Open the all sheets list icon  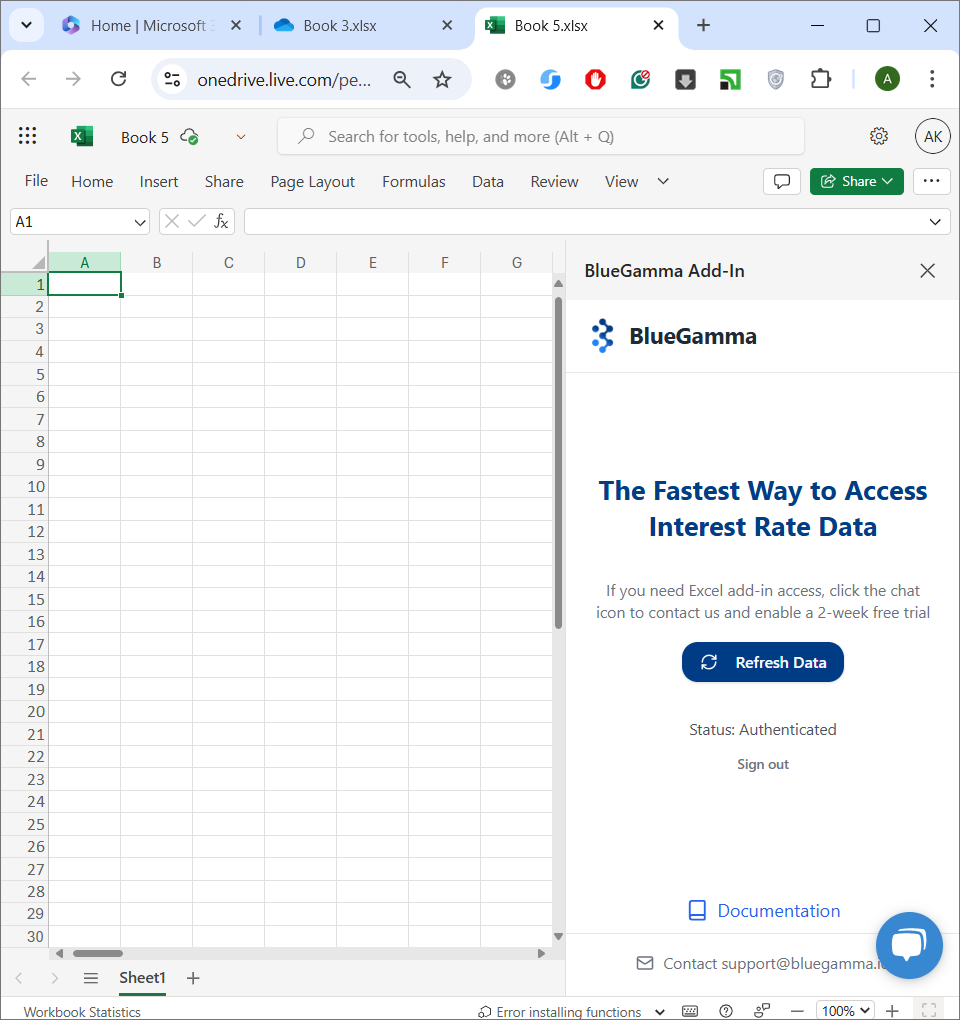coord(91,978)
